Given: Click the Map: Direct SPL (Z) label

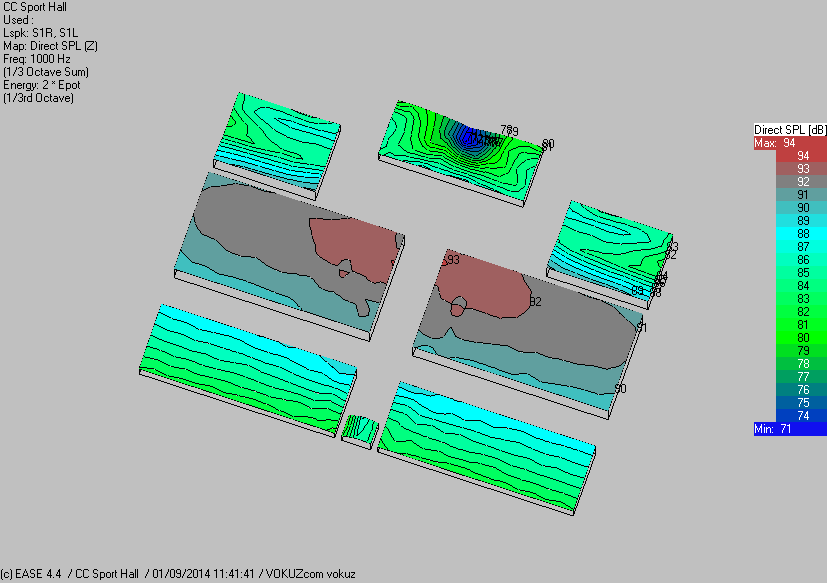Looking at the screenshot, I should (x=50, y=46).
